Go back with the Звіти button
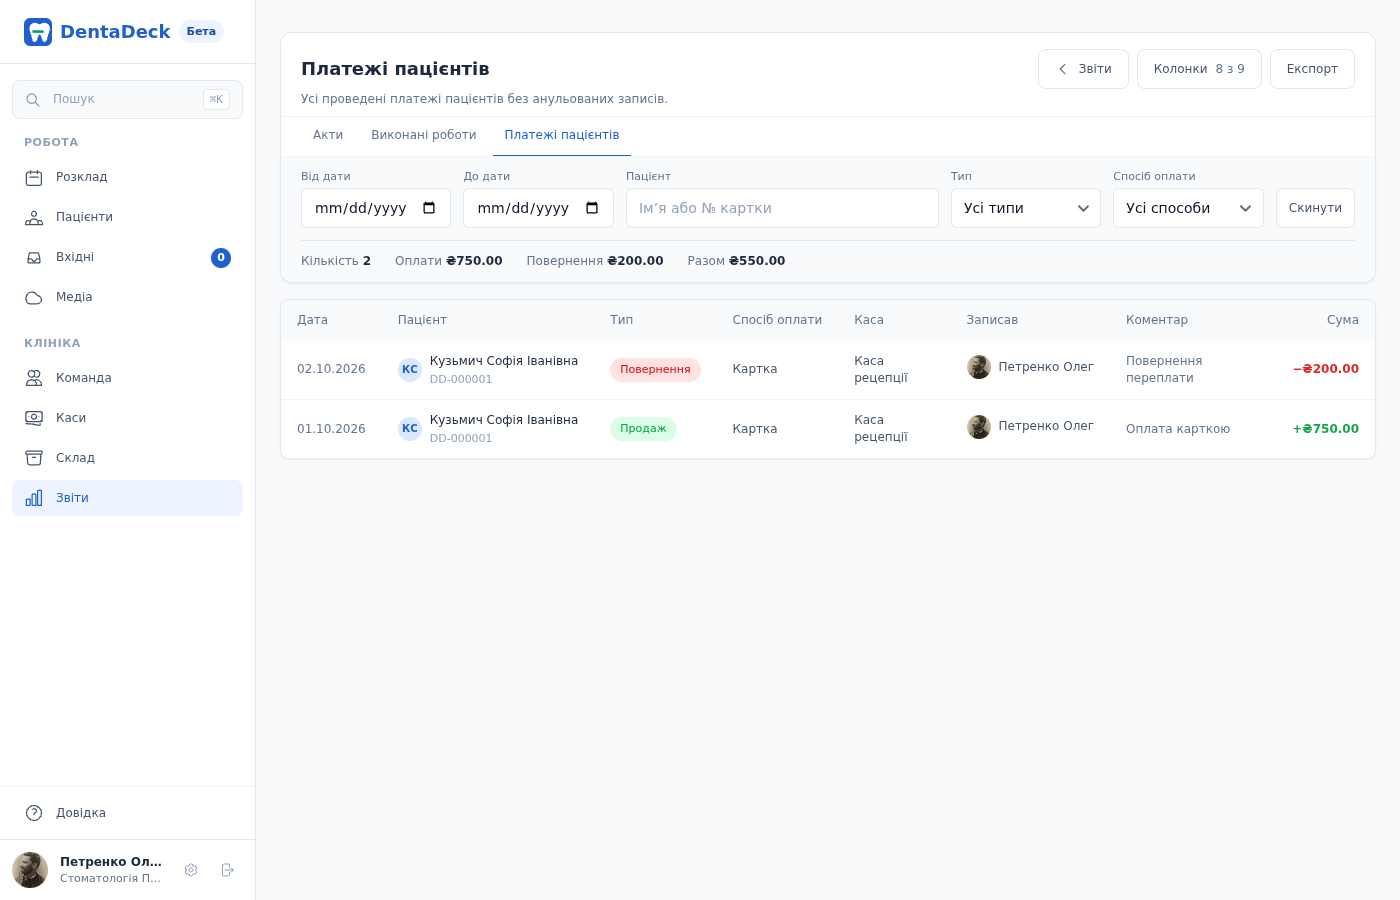Screen dimensions: 1400x900 [x=1083, y=69]
